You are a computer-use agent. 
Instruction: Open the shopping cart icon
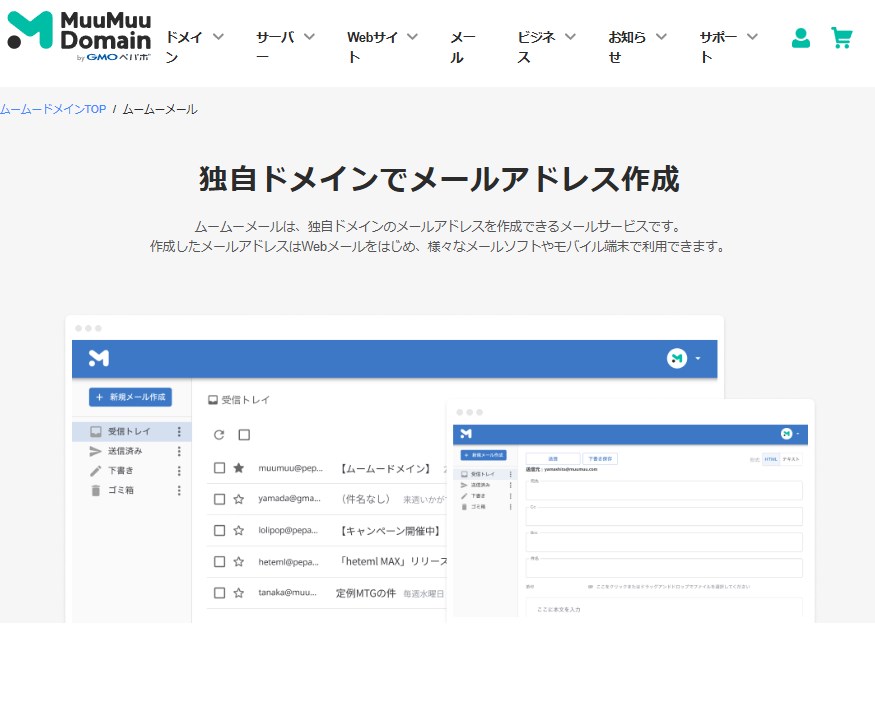[x=842, y=38]
